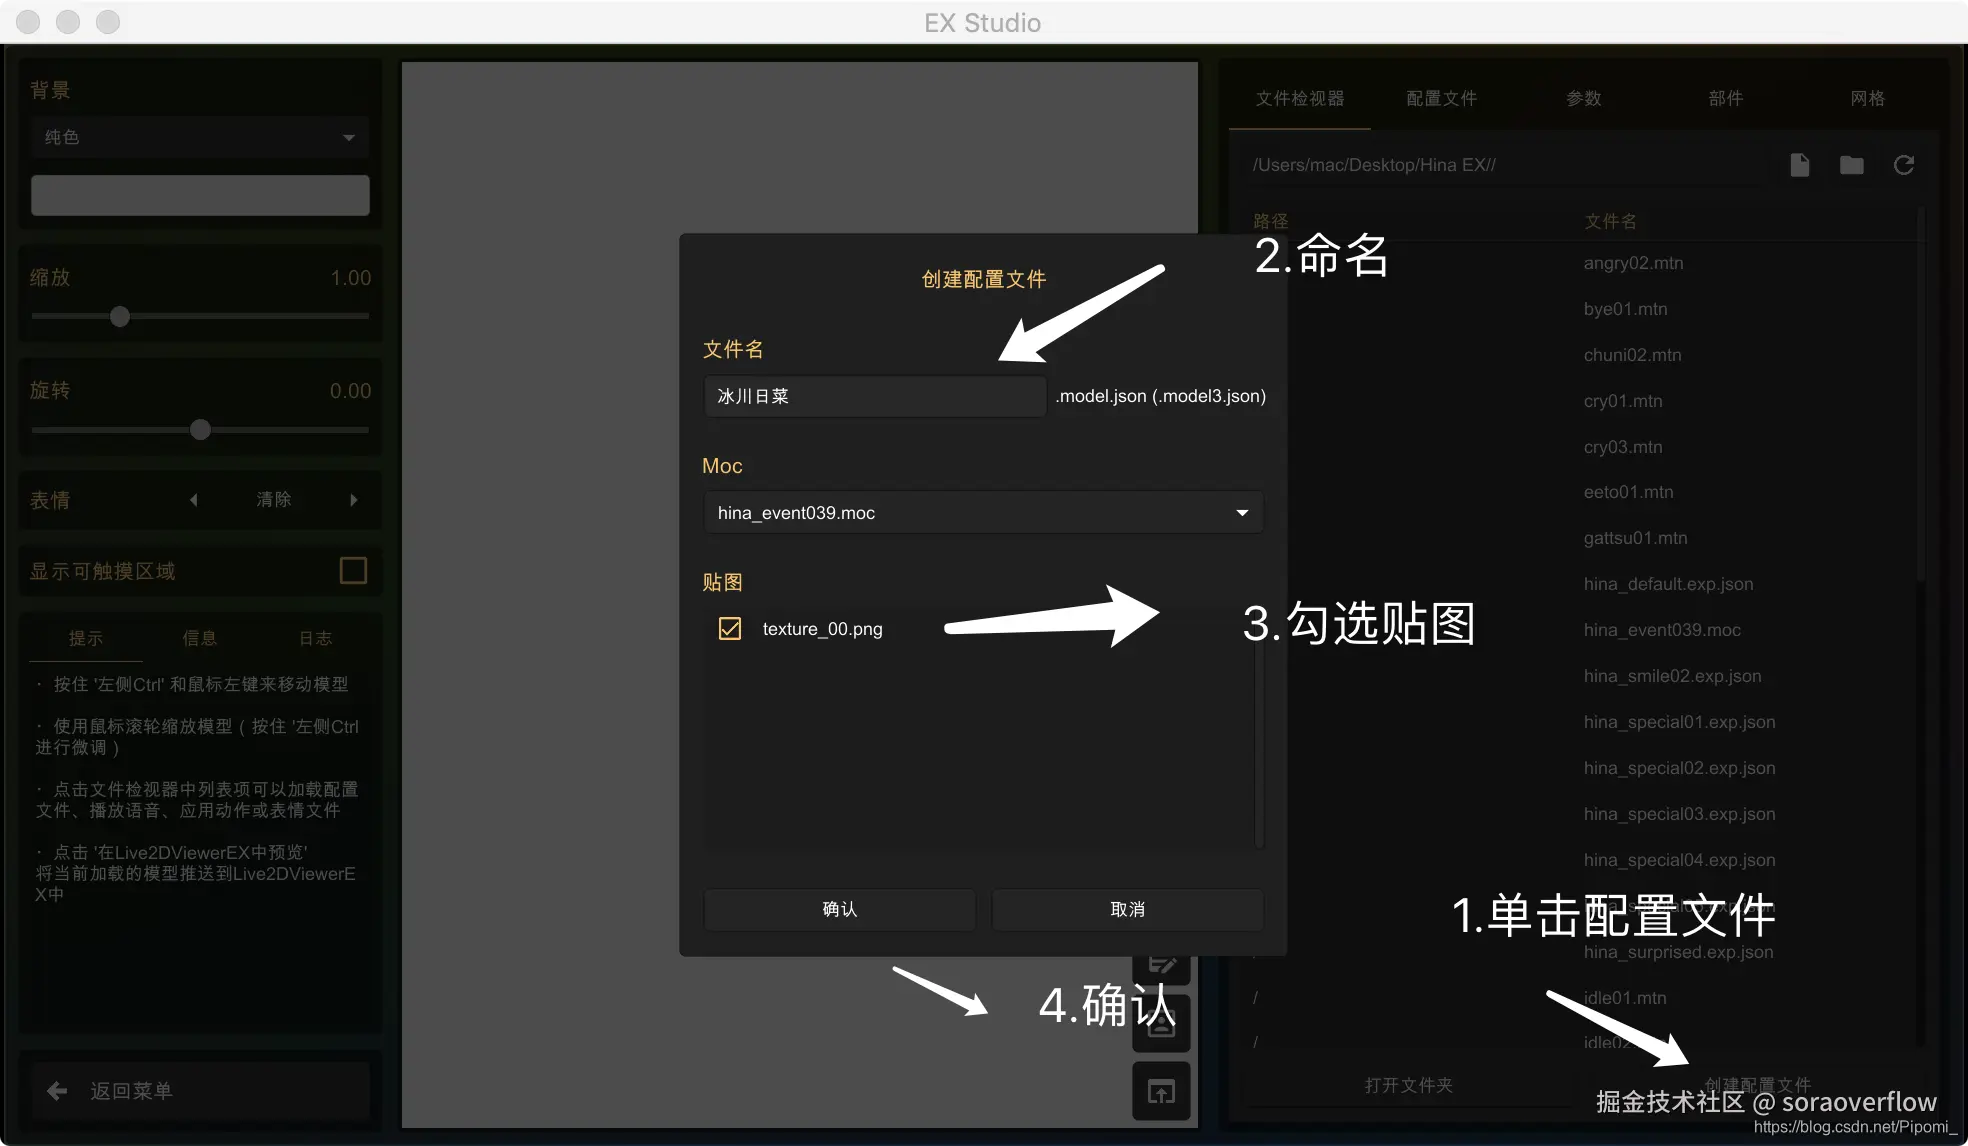
Task: Click the refresh icon in file inspector
Action: point(1903,165)
